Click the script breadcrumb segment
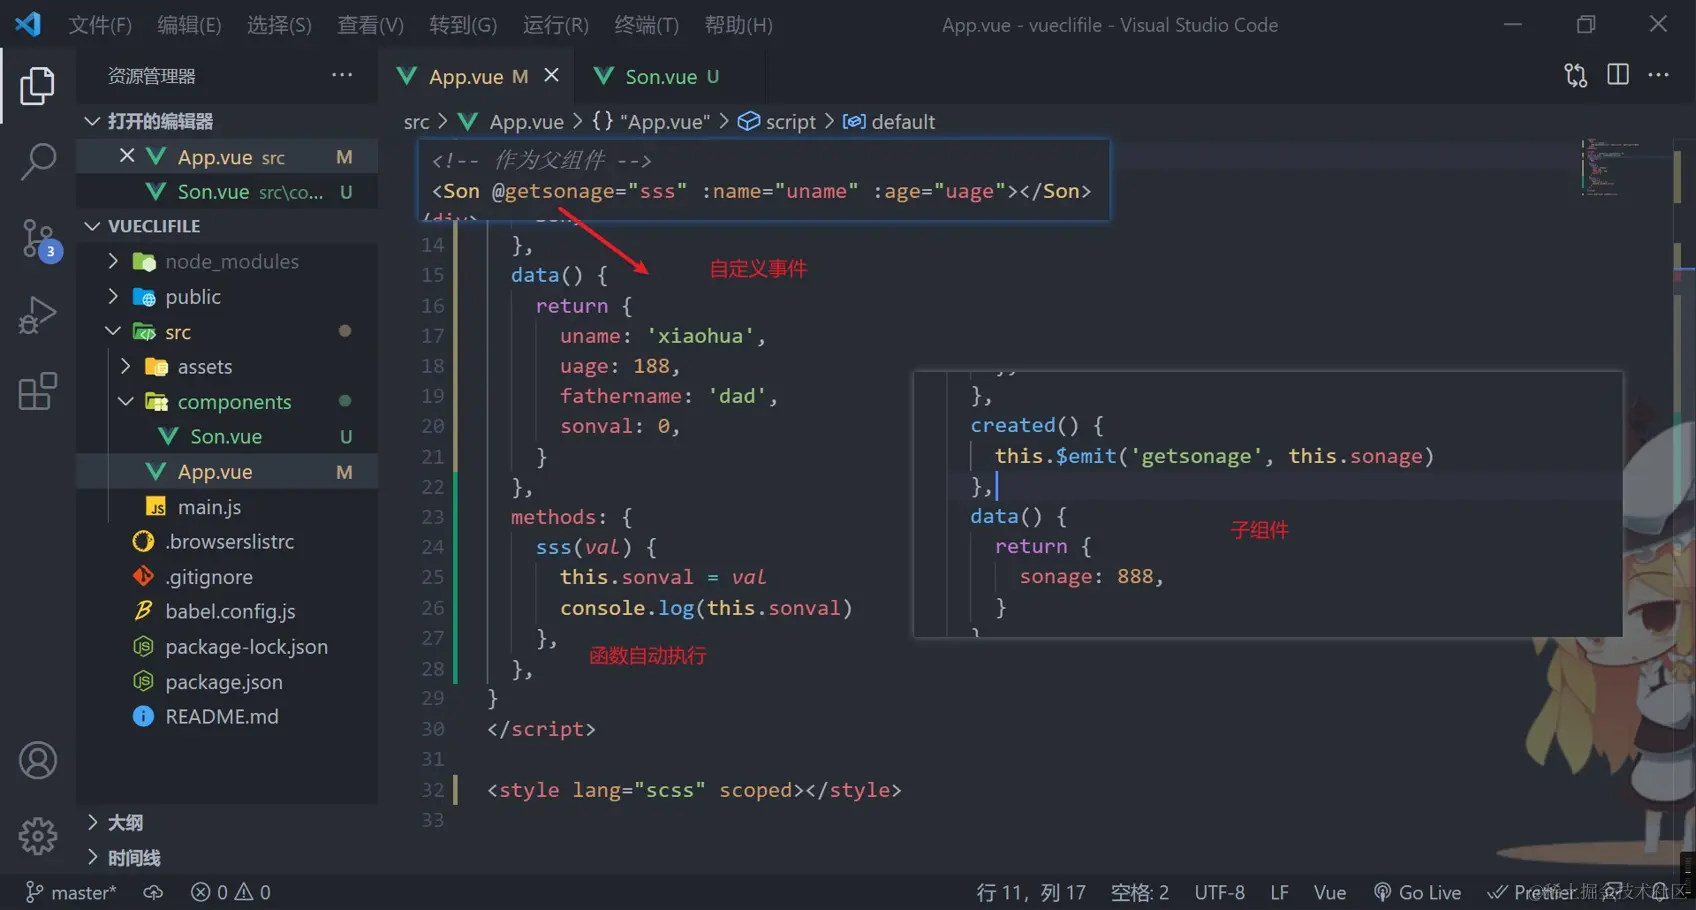 click(778, 122)
